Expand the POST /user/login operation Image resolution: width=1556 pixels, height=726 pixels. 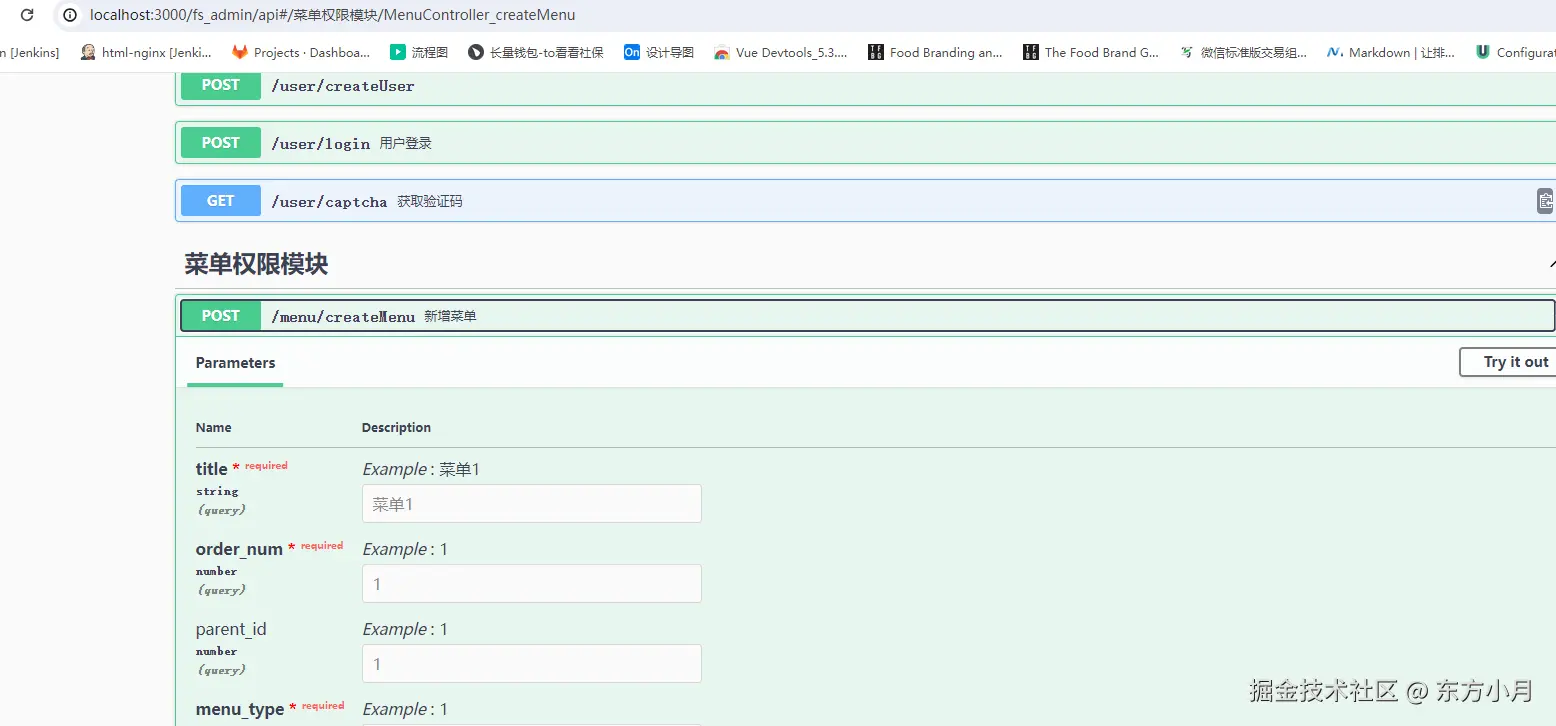pyautogui.click(x=865, y=143)
